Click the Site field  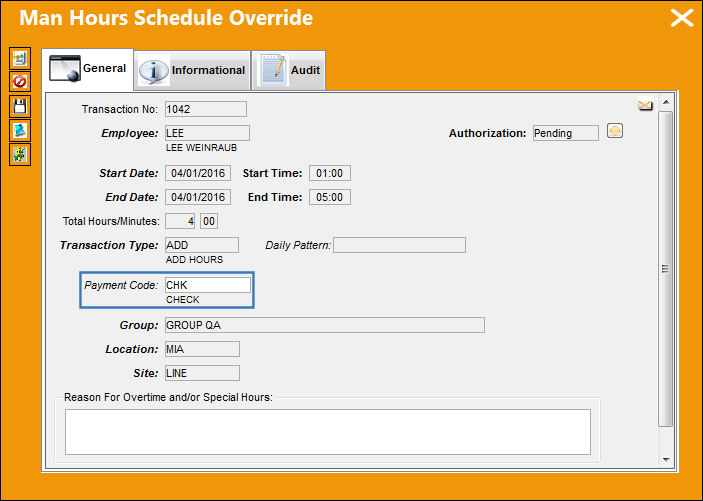pos(202,373)
